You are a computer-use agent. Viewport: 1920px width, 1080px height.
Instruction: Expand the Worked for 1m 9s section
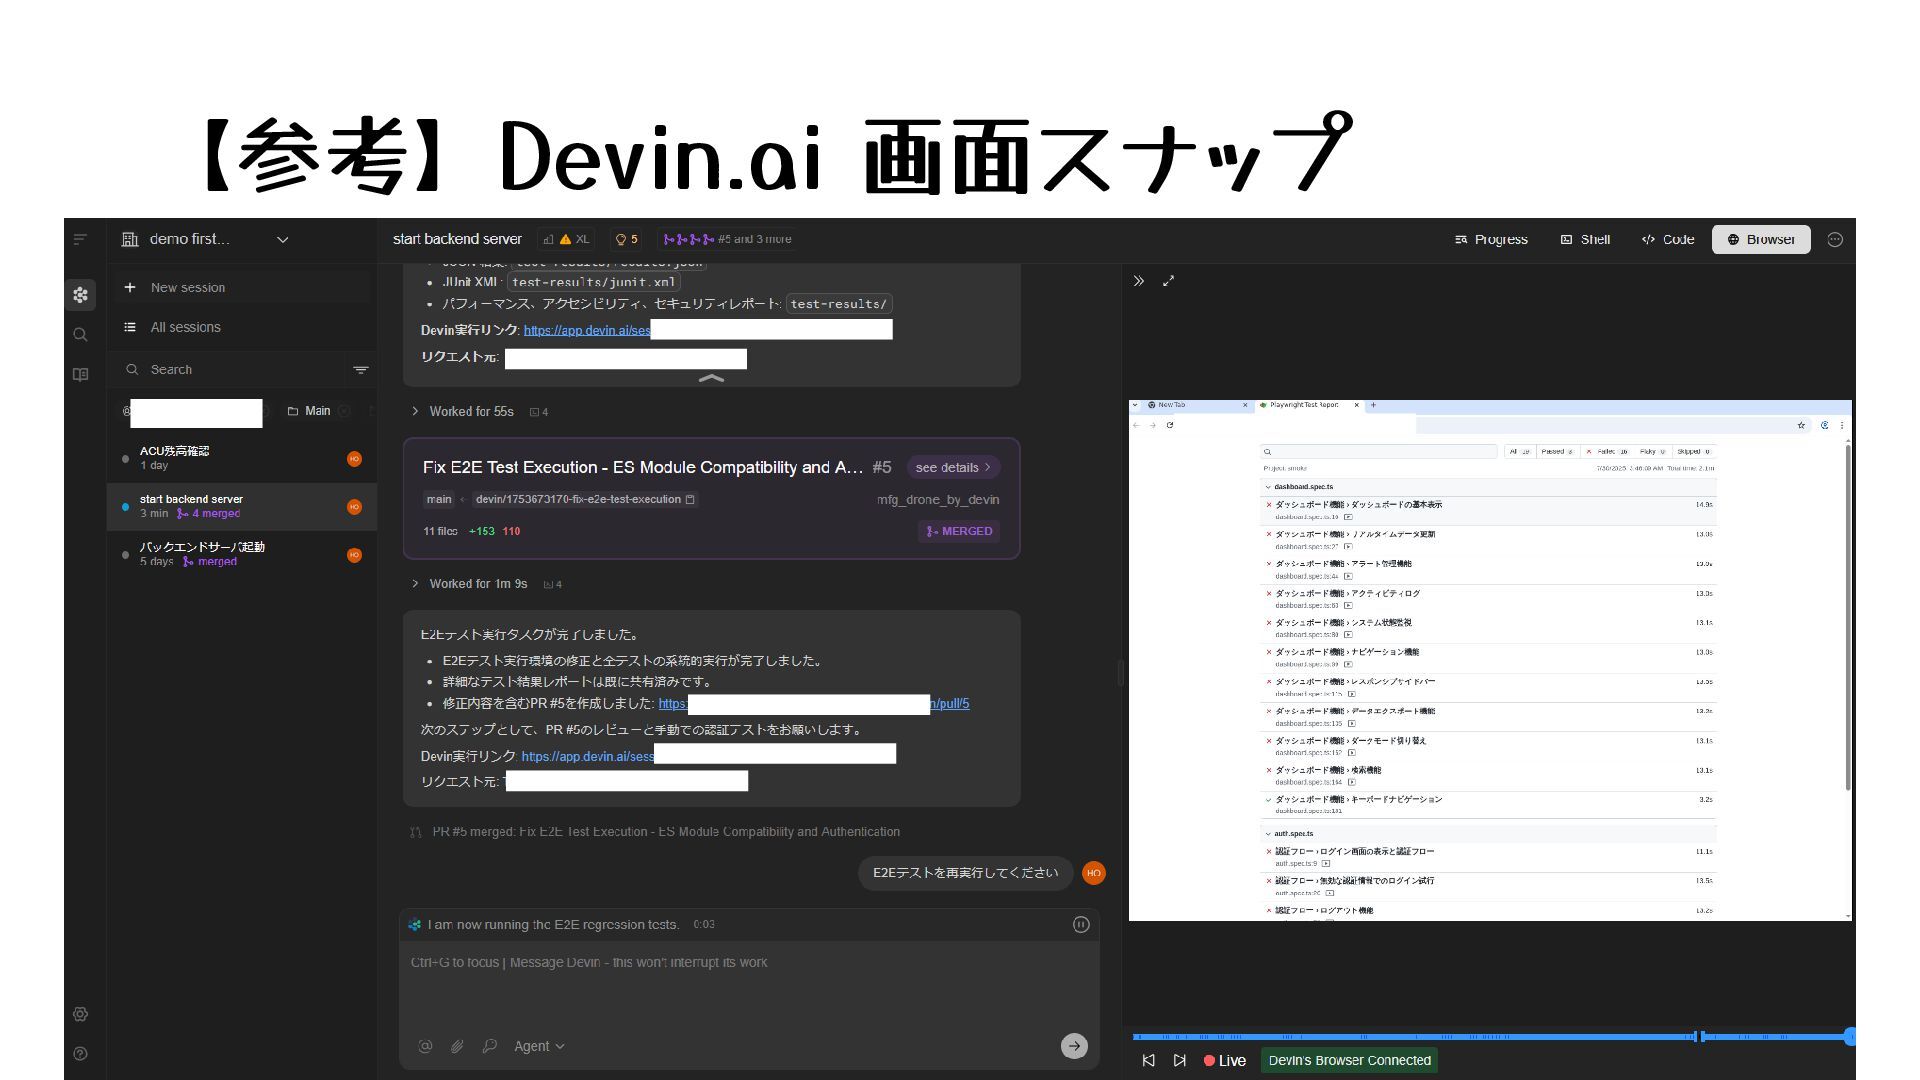tap(478, 584)
